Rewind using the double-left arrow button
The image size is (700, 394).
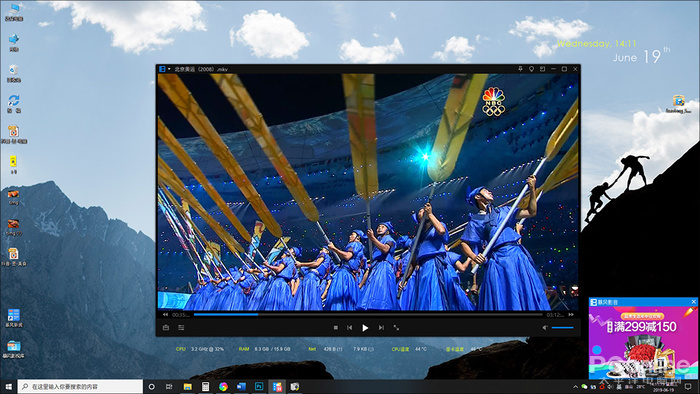click(x=166, y=315)
